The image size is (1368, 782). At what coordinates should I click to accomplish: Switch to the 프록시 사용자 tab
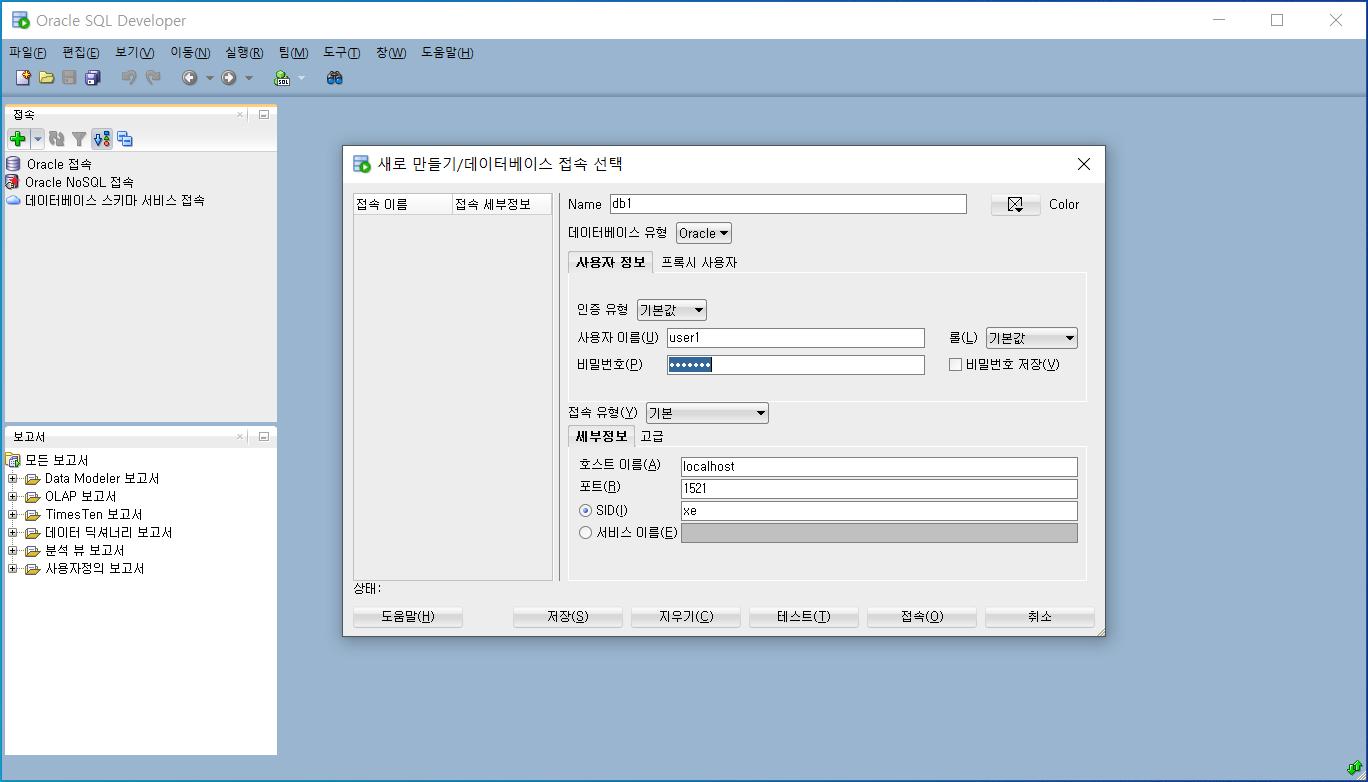pyautogui.click(x=699, y=263)
